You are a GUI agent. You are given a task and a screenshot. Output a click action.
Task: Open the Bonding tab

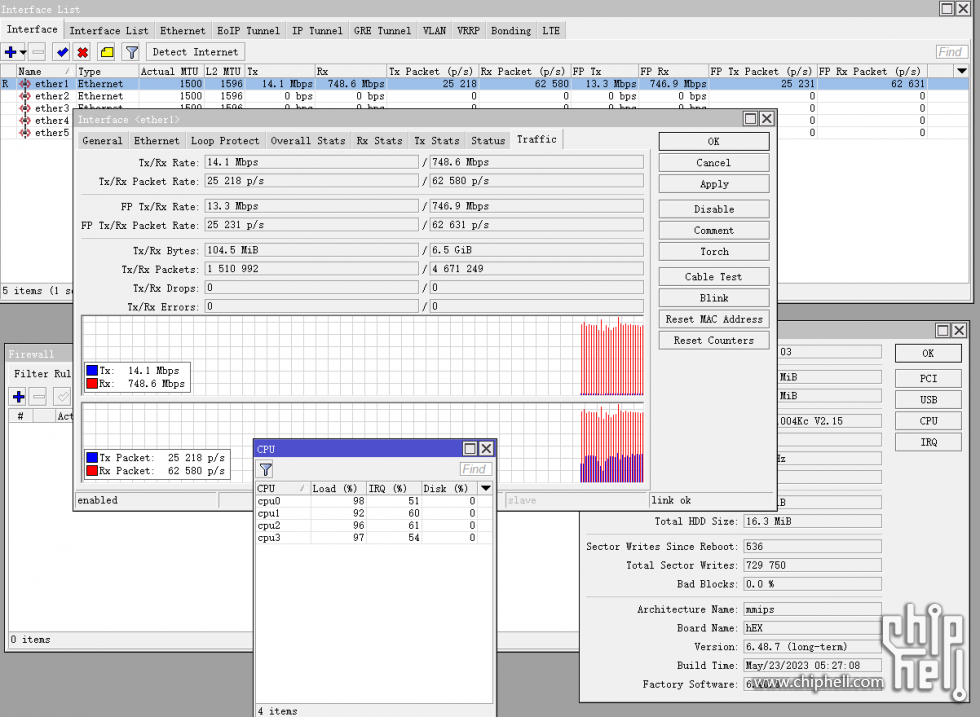511,31
